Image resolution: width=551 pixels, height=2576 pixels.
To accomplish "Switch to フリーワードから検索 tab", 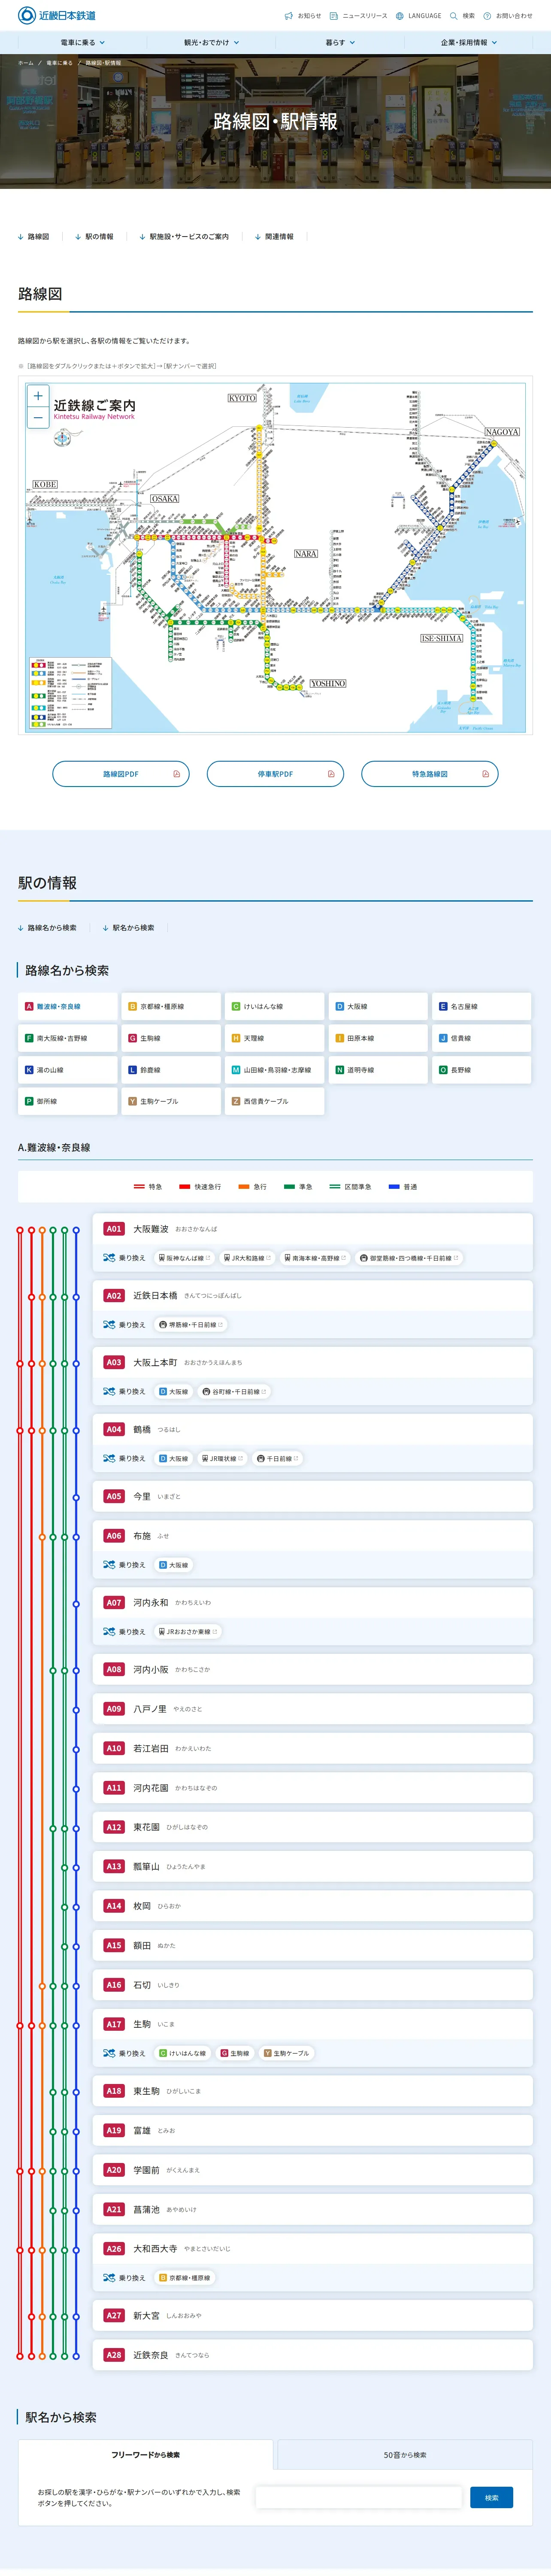I will click(x=145, y=2455).
